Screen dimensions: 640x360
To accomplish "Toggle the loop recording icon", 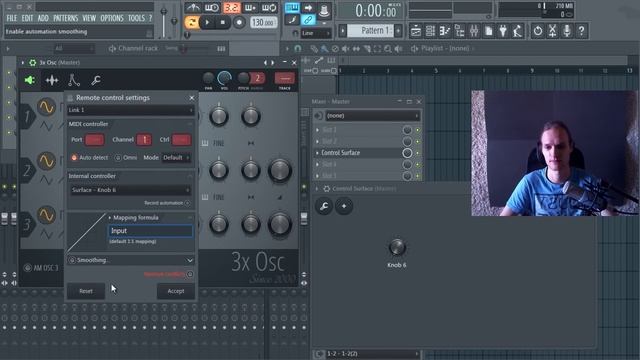I will pyautogui.click(x=269, y=7).
